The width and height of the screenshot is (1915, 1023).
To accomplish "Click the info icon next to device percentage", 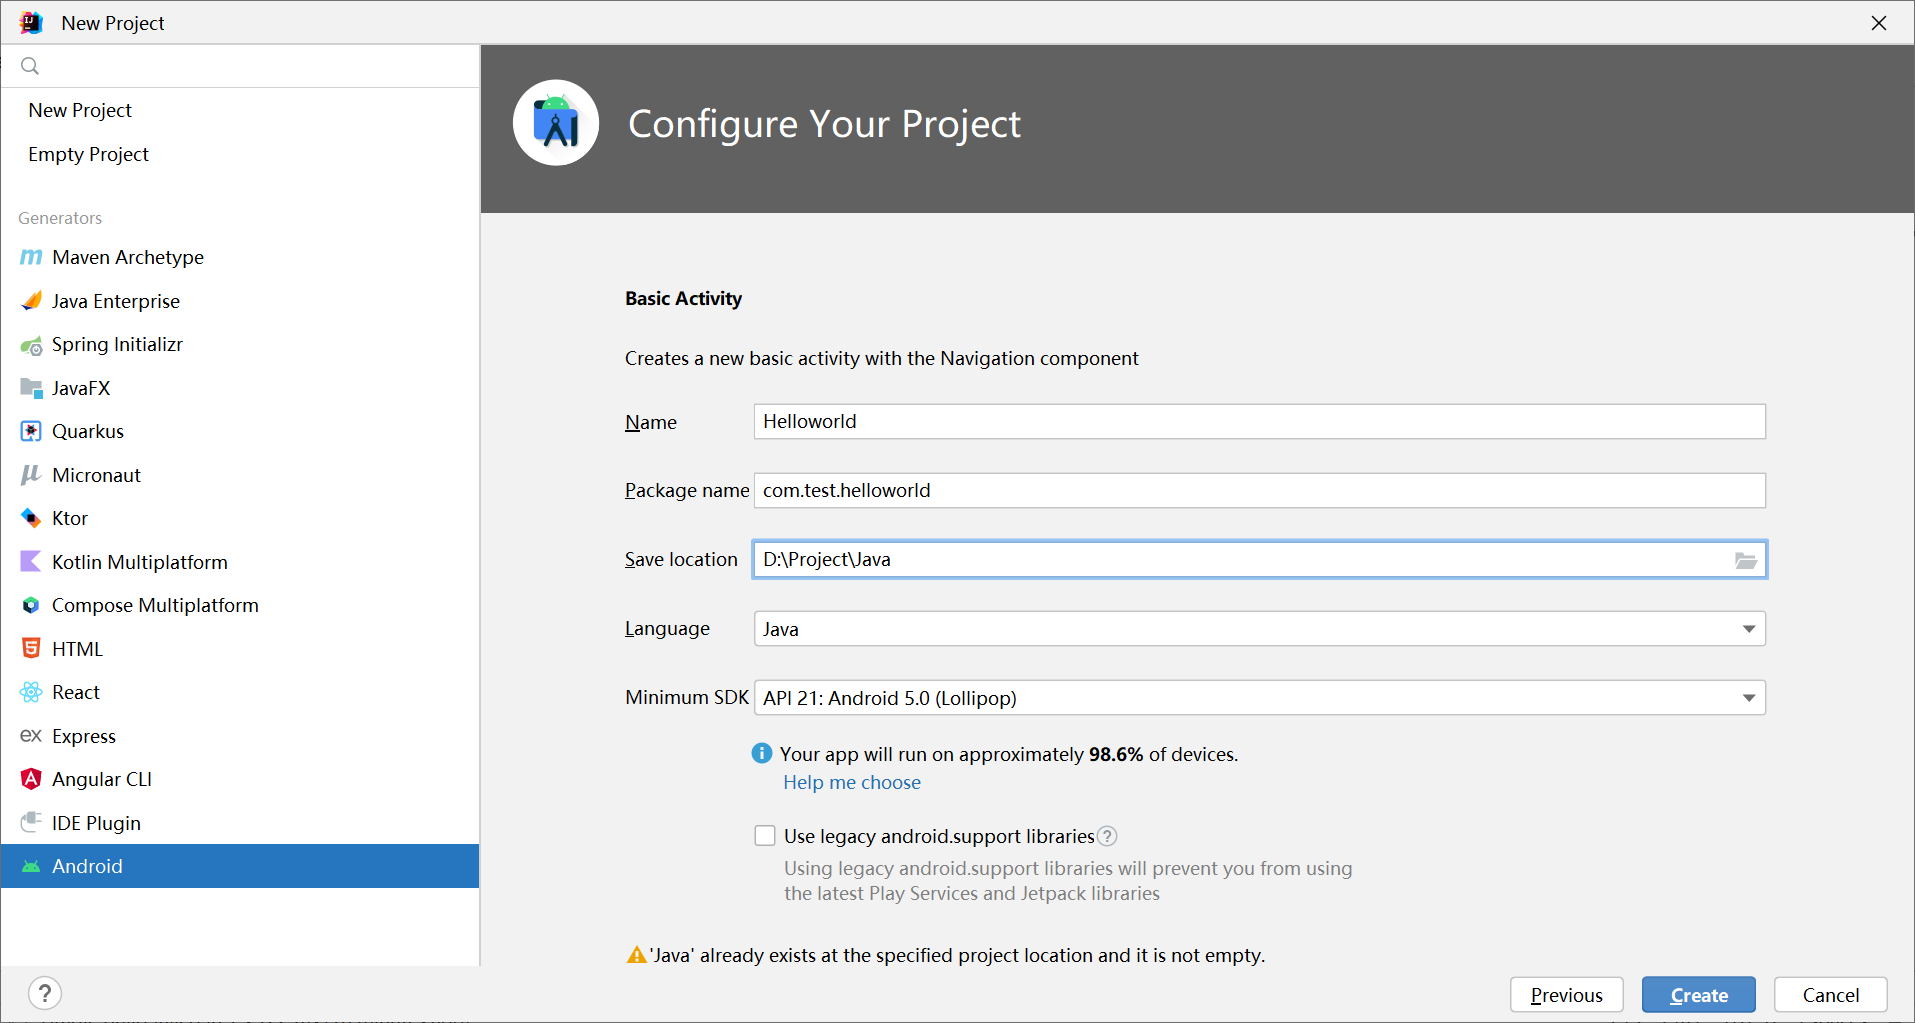I will [x=762, y=753].
